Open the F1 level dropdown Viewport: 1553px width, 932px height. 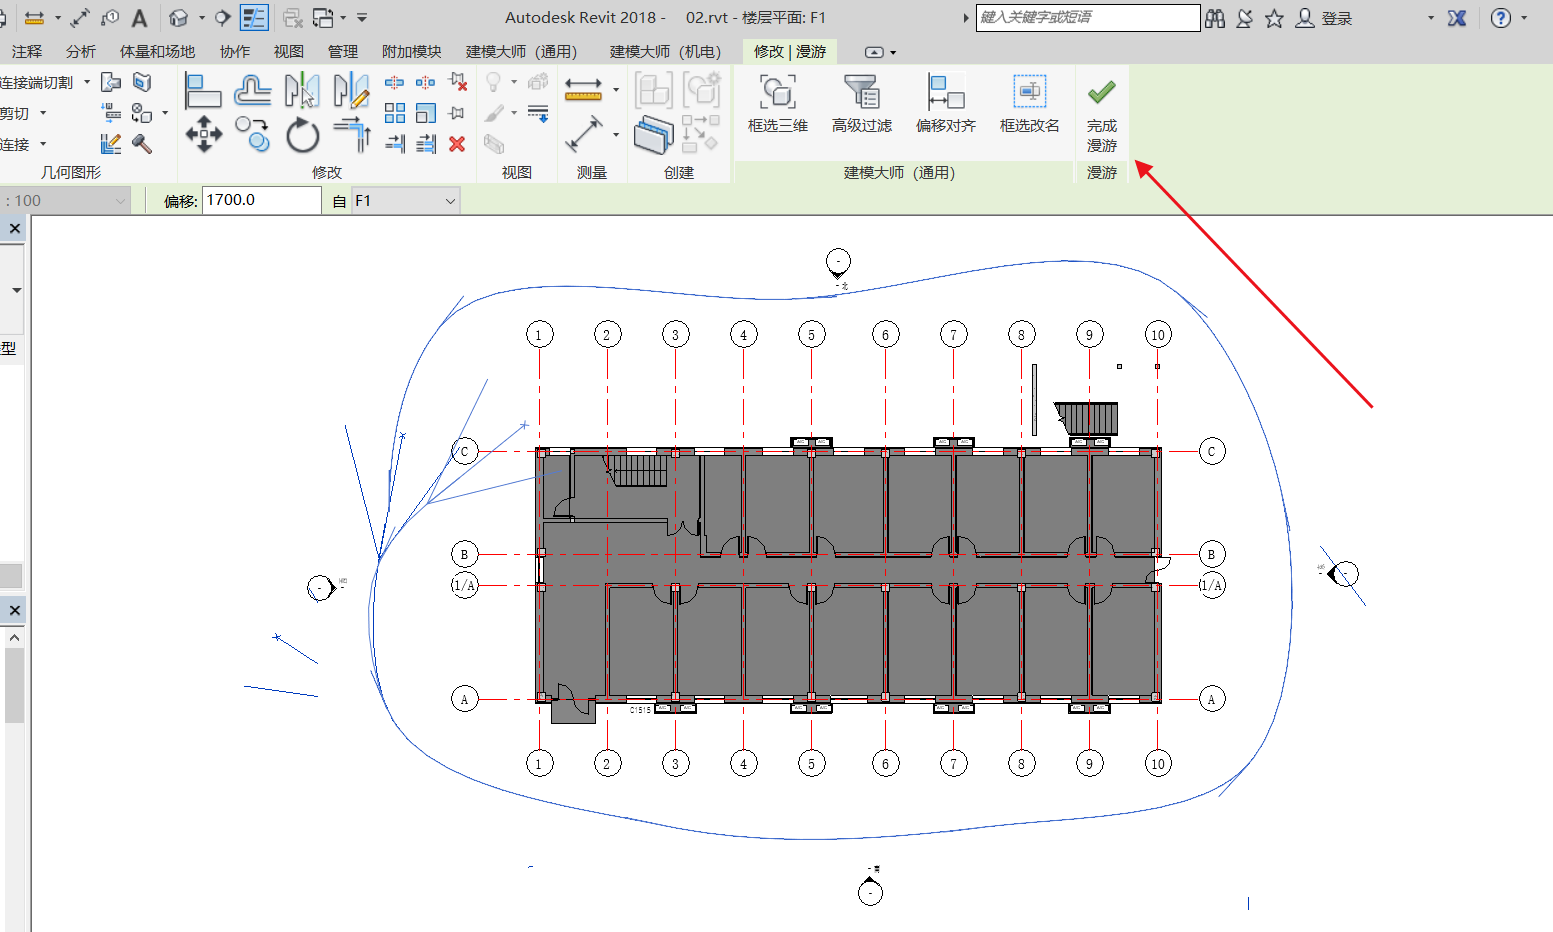(x=450, y=201)
